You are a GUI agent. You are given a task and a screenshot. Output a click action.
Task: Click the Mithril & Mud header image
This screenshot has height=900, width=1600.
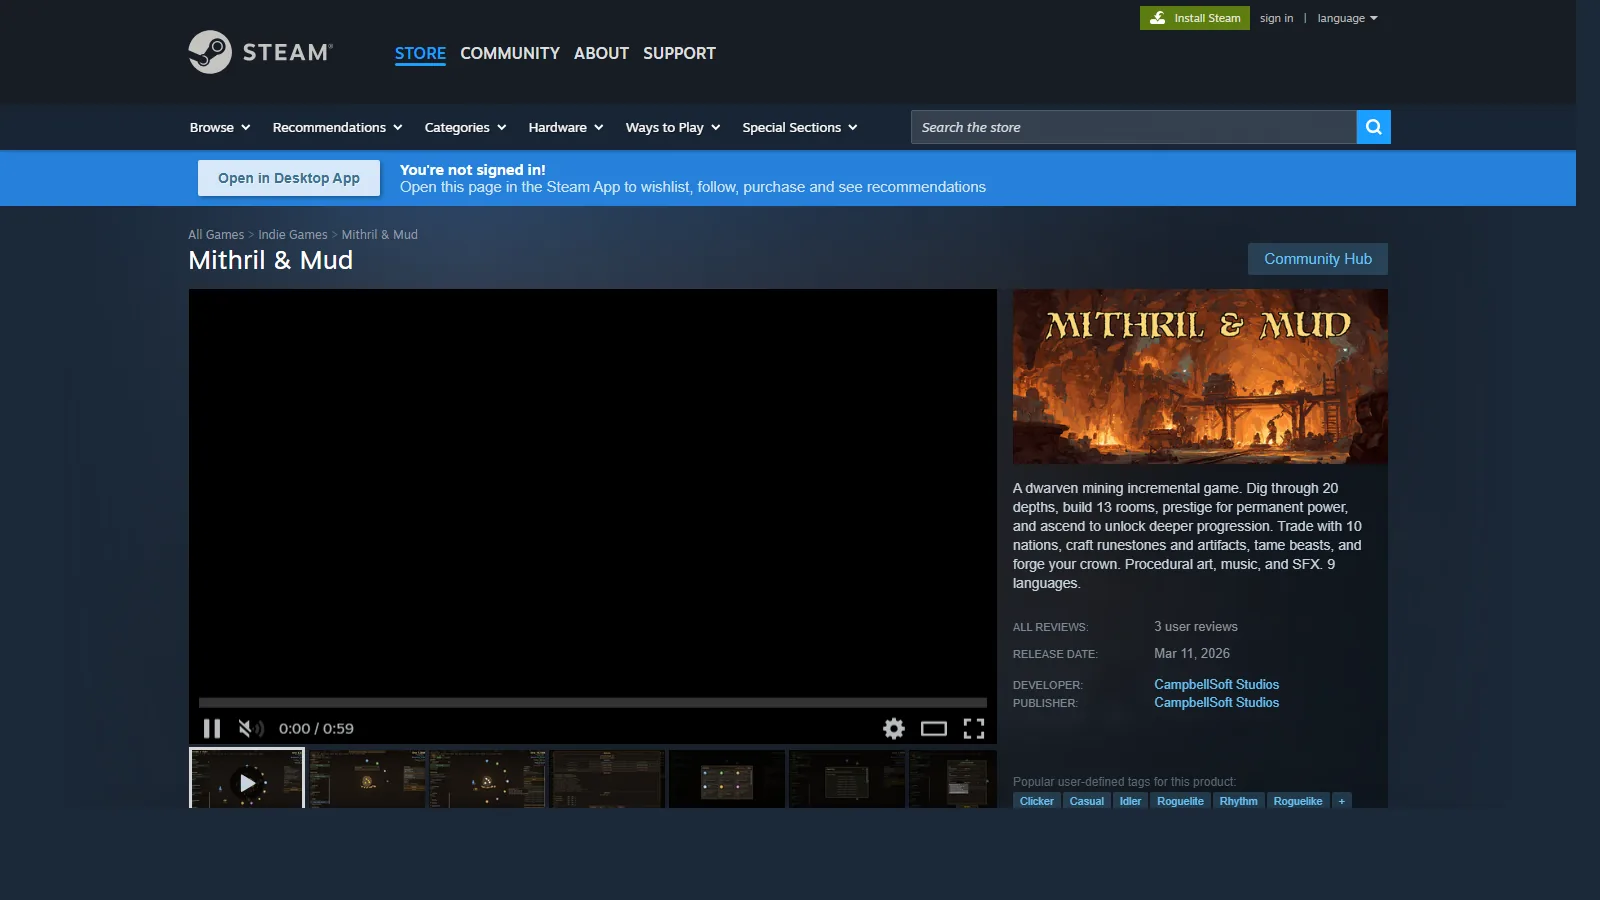coord(1200,376)
